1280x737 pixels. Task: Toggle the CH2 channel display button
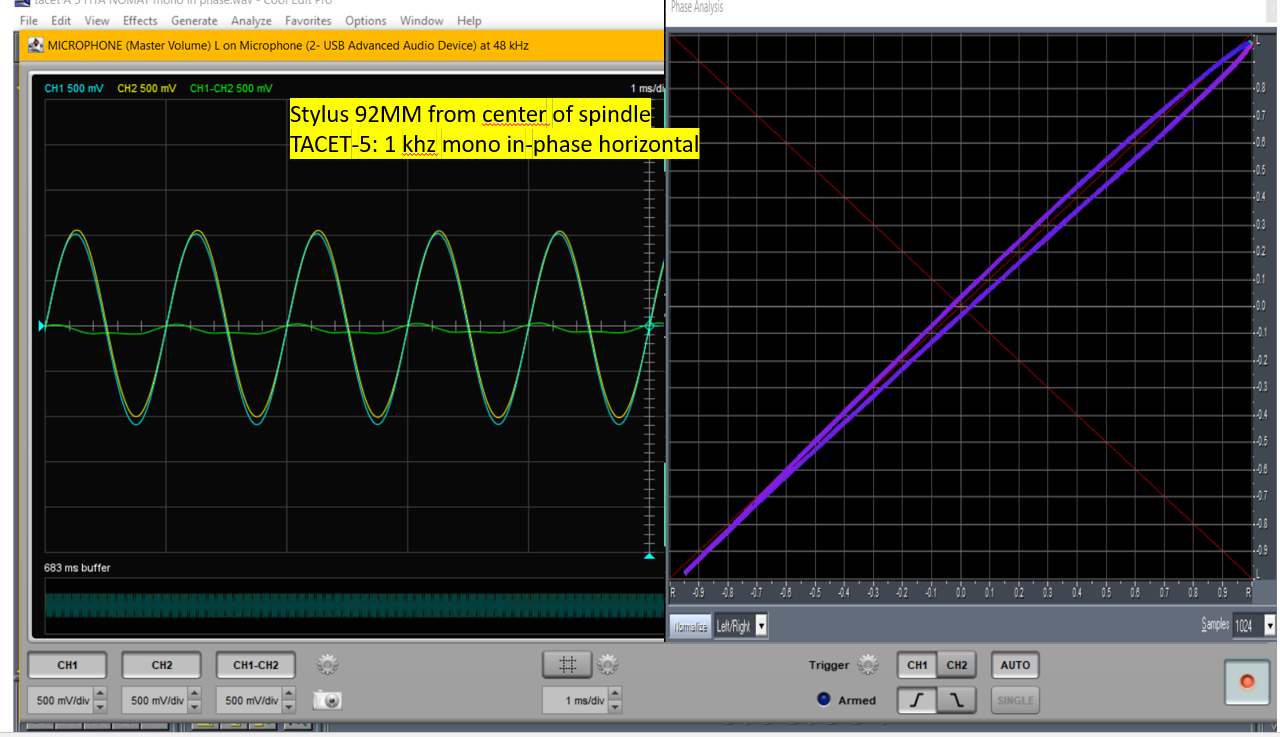161,664
